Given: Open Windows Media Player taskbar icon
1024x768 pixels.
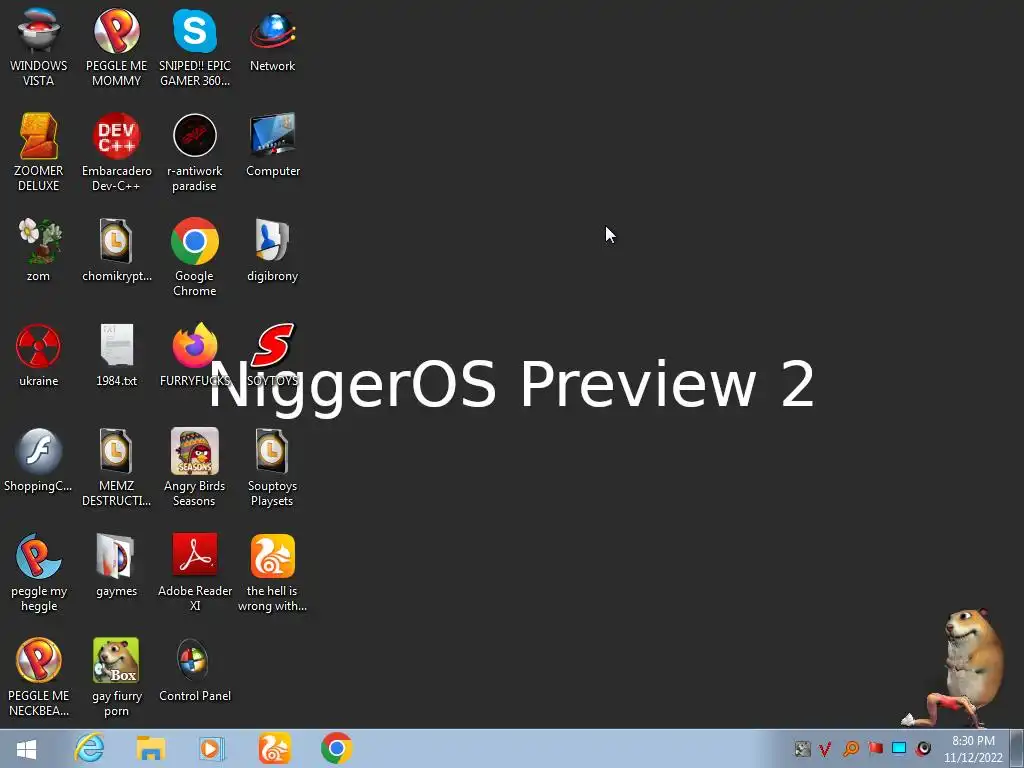Looking at the screenshot, I should pos(212,748).
